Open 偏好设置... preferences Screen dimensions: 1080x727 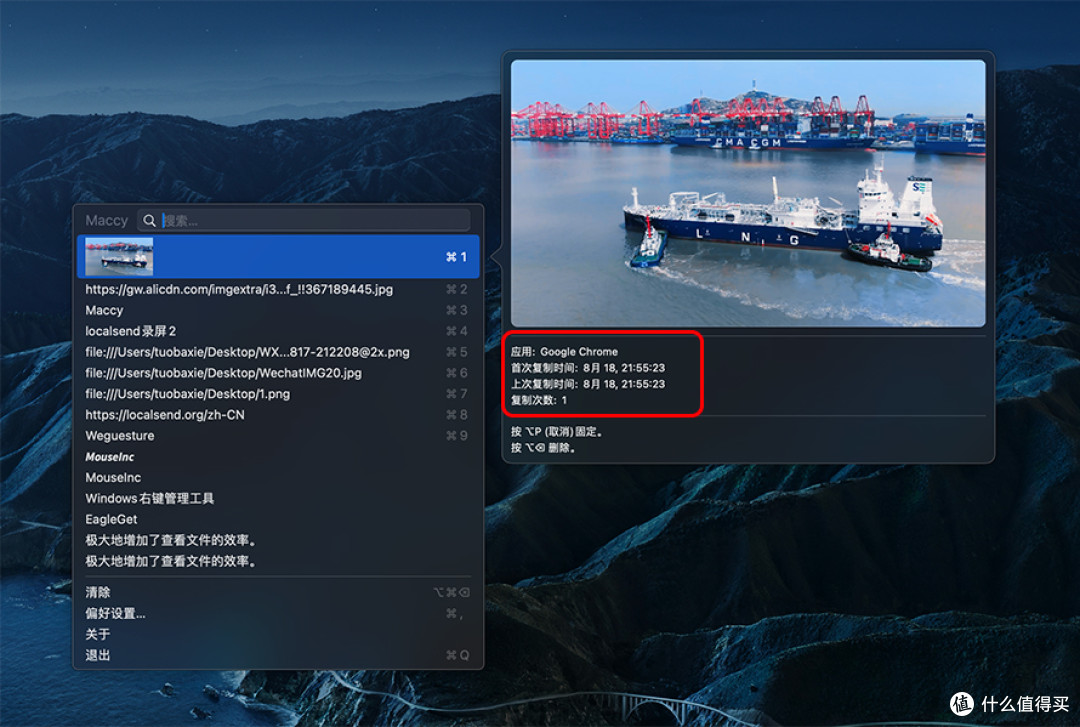[278, 613]
